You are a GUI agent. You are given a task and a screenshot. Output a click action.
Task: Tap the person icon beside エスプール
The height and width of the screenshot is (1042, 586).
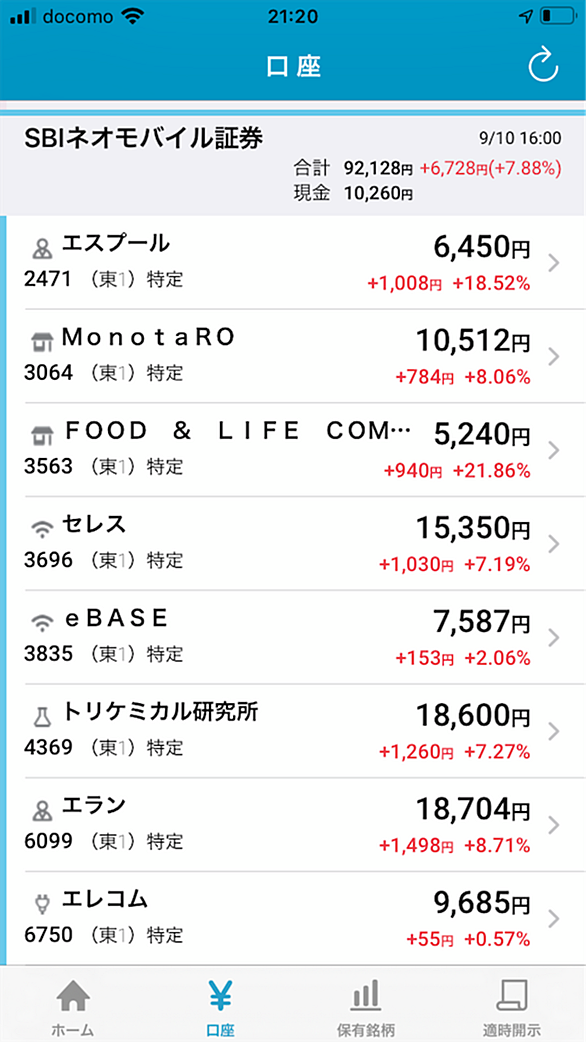click(x=41, y=249)
